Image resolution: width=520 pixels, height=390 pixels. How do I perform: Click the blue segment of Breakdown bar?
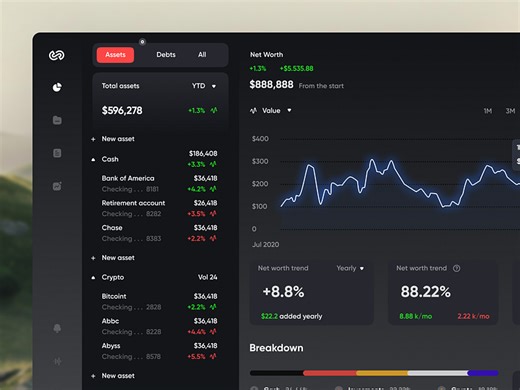point(483,373)
